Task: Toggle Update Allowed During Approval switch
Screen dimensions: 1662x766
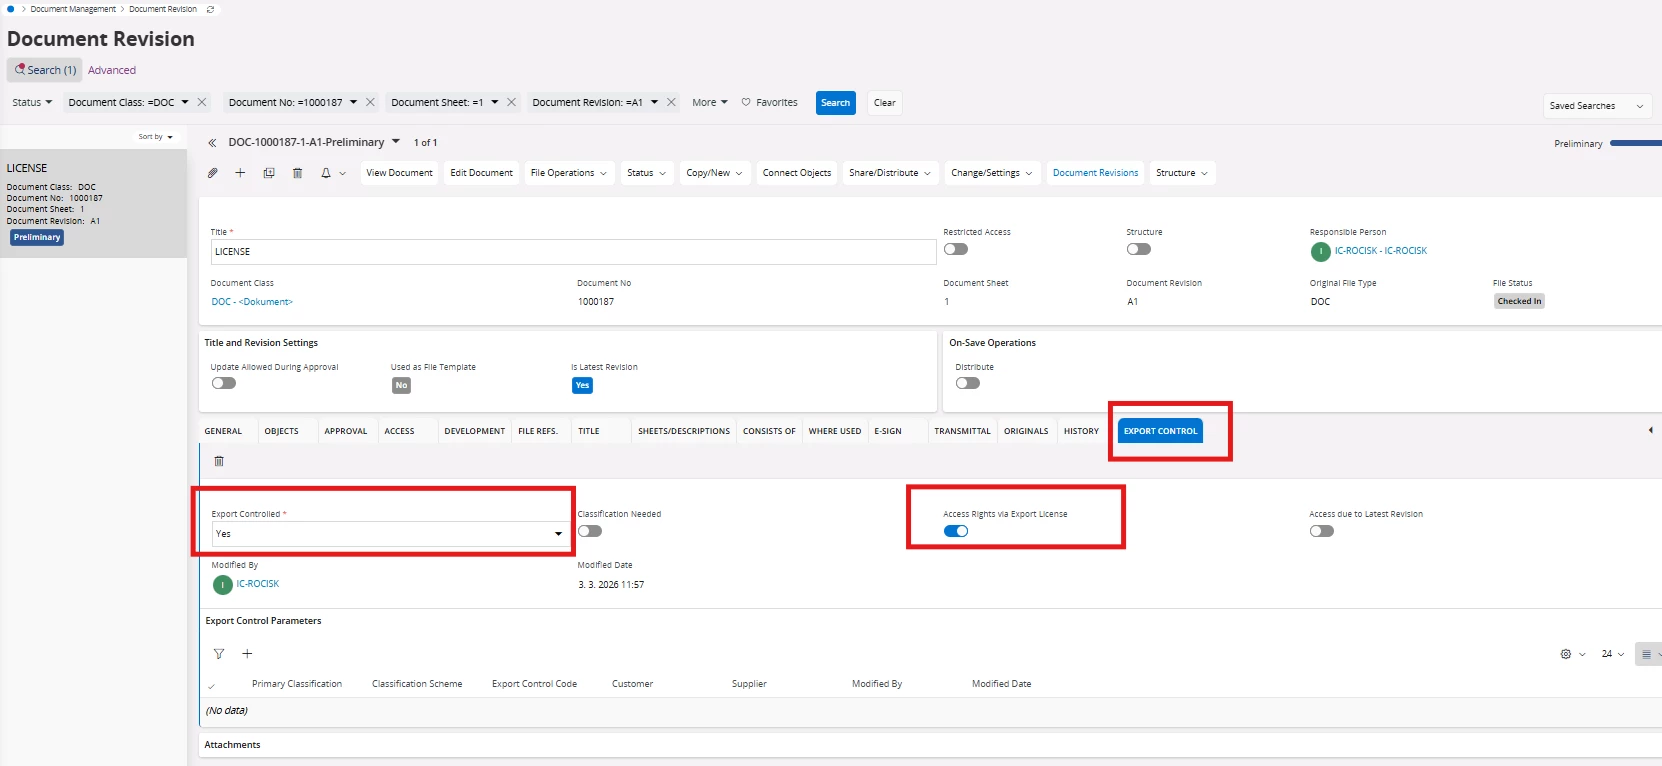Action: (x=224, y=383)
